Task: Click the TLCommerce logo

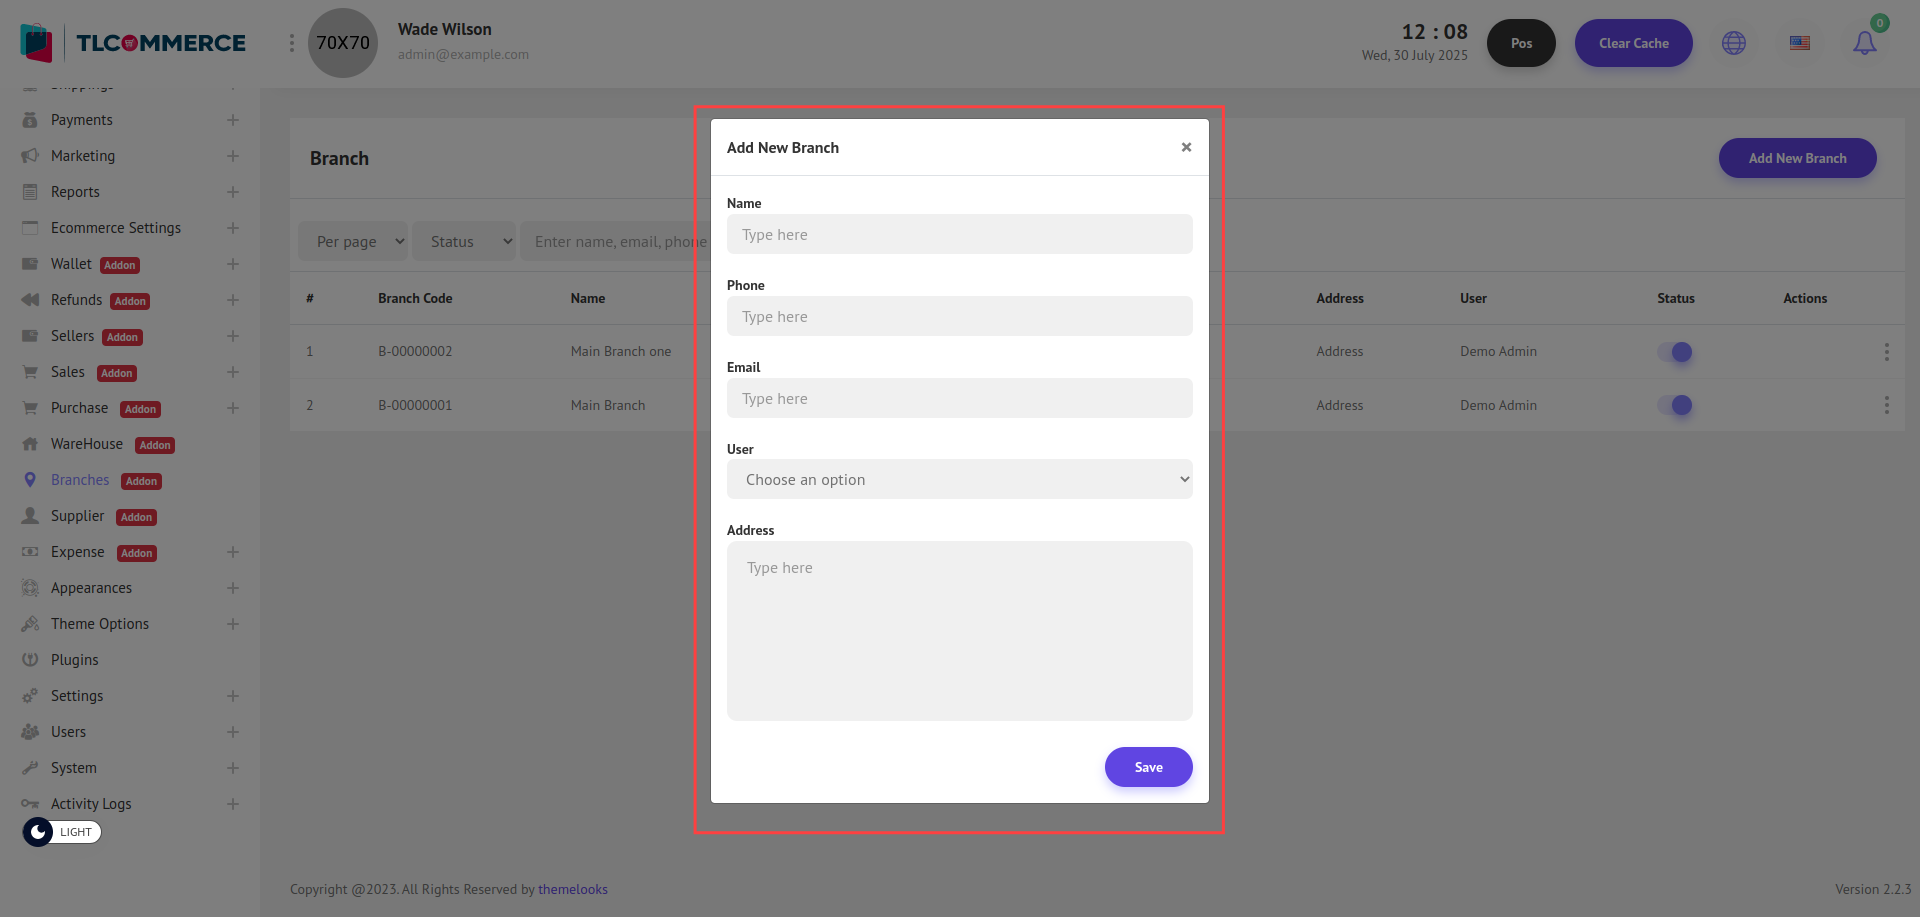Action: coord(133,43)
